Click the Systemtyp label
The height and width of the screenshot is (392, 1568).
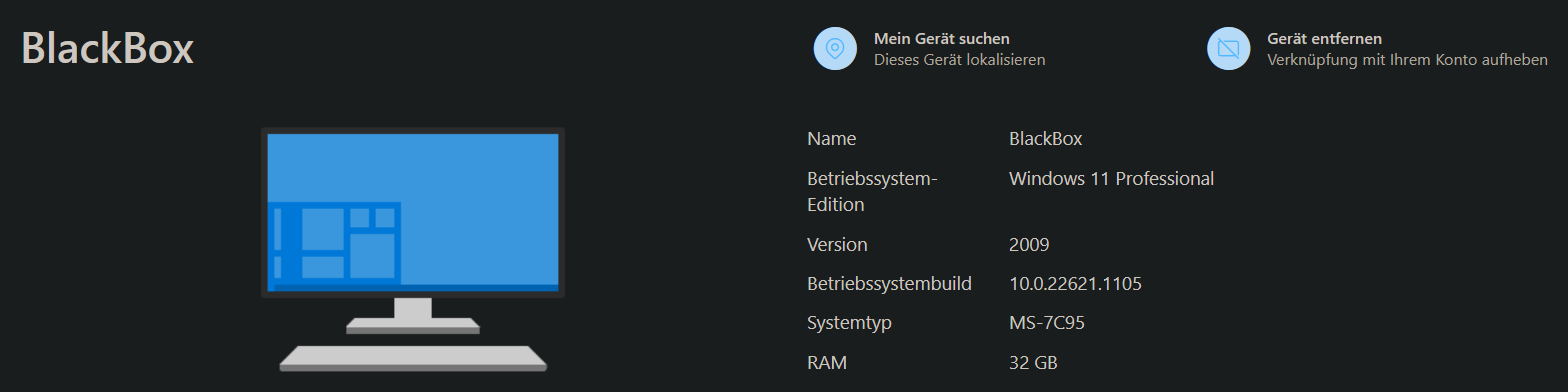(x=849, y=324)
